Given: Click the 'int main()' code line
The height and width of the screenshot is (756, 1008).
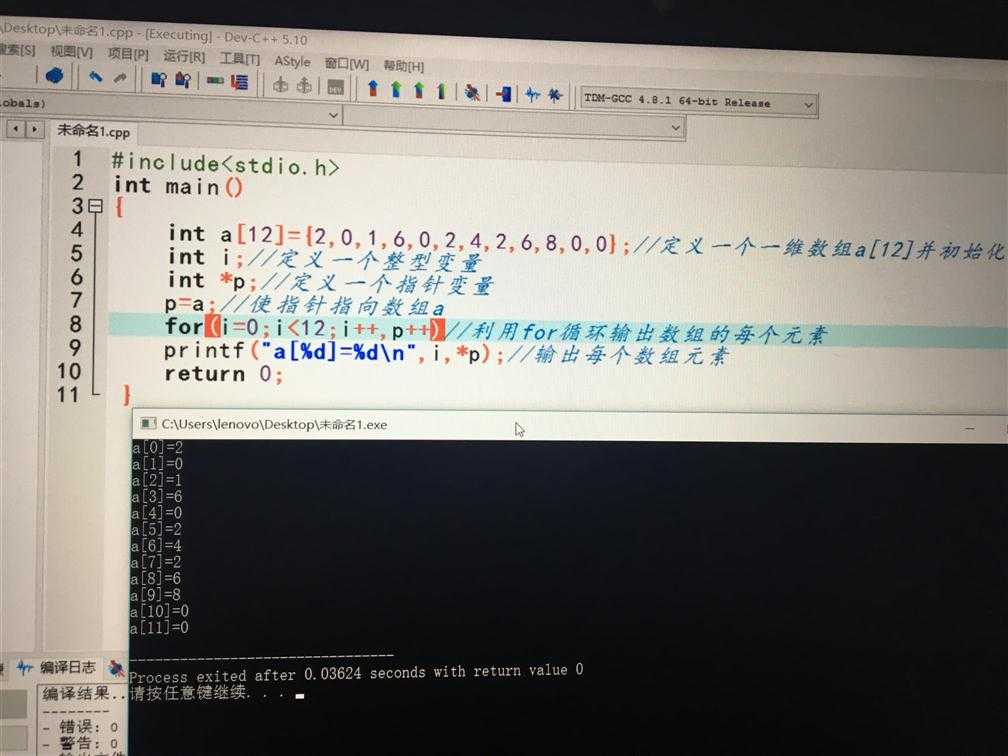Looking at the screenshot, I should (x=178, y=186).
